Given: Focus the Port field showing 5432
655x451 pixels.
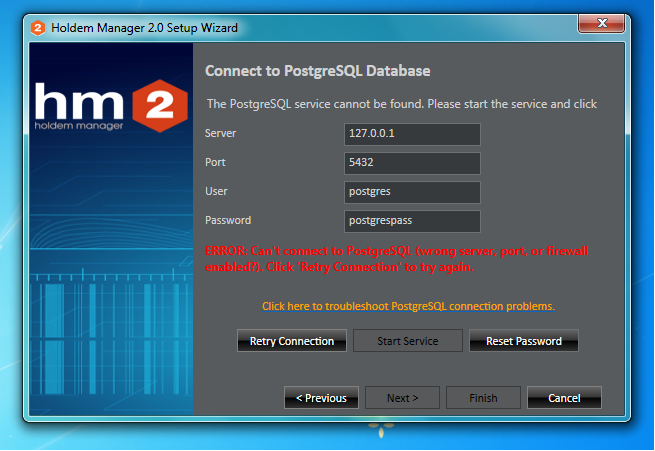Looking at the screenshot, I should pos(412,163).
